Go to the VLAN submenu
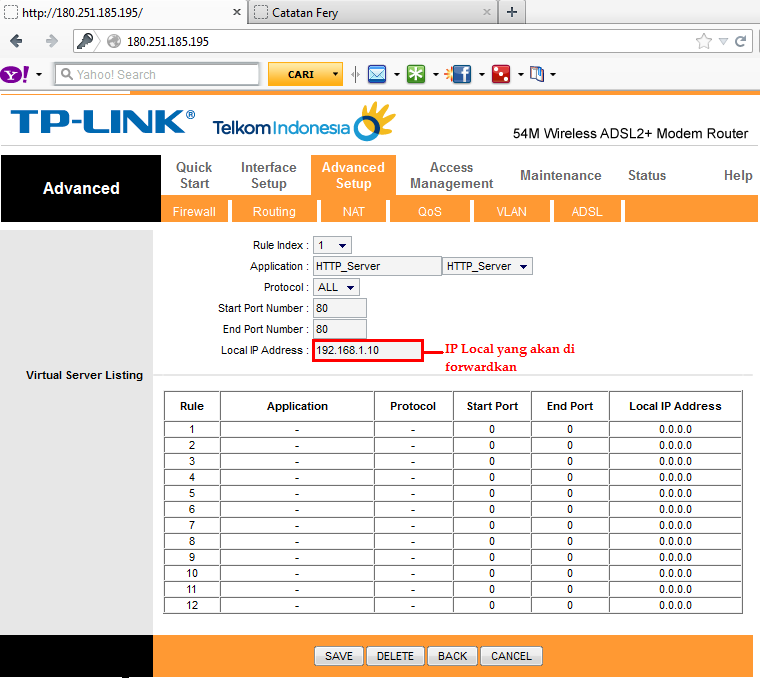This screenshot has width=760, height=679. click(x=511, y=212)
